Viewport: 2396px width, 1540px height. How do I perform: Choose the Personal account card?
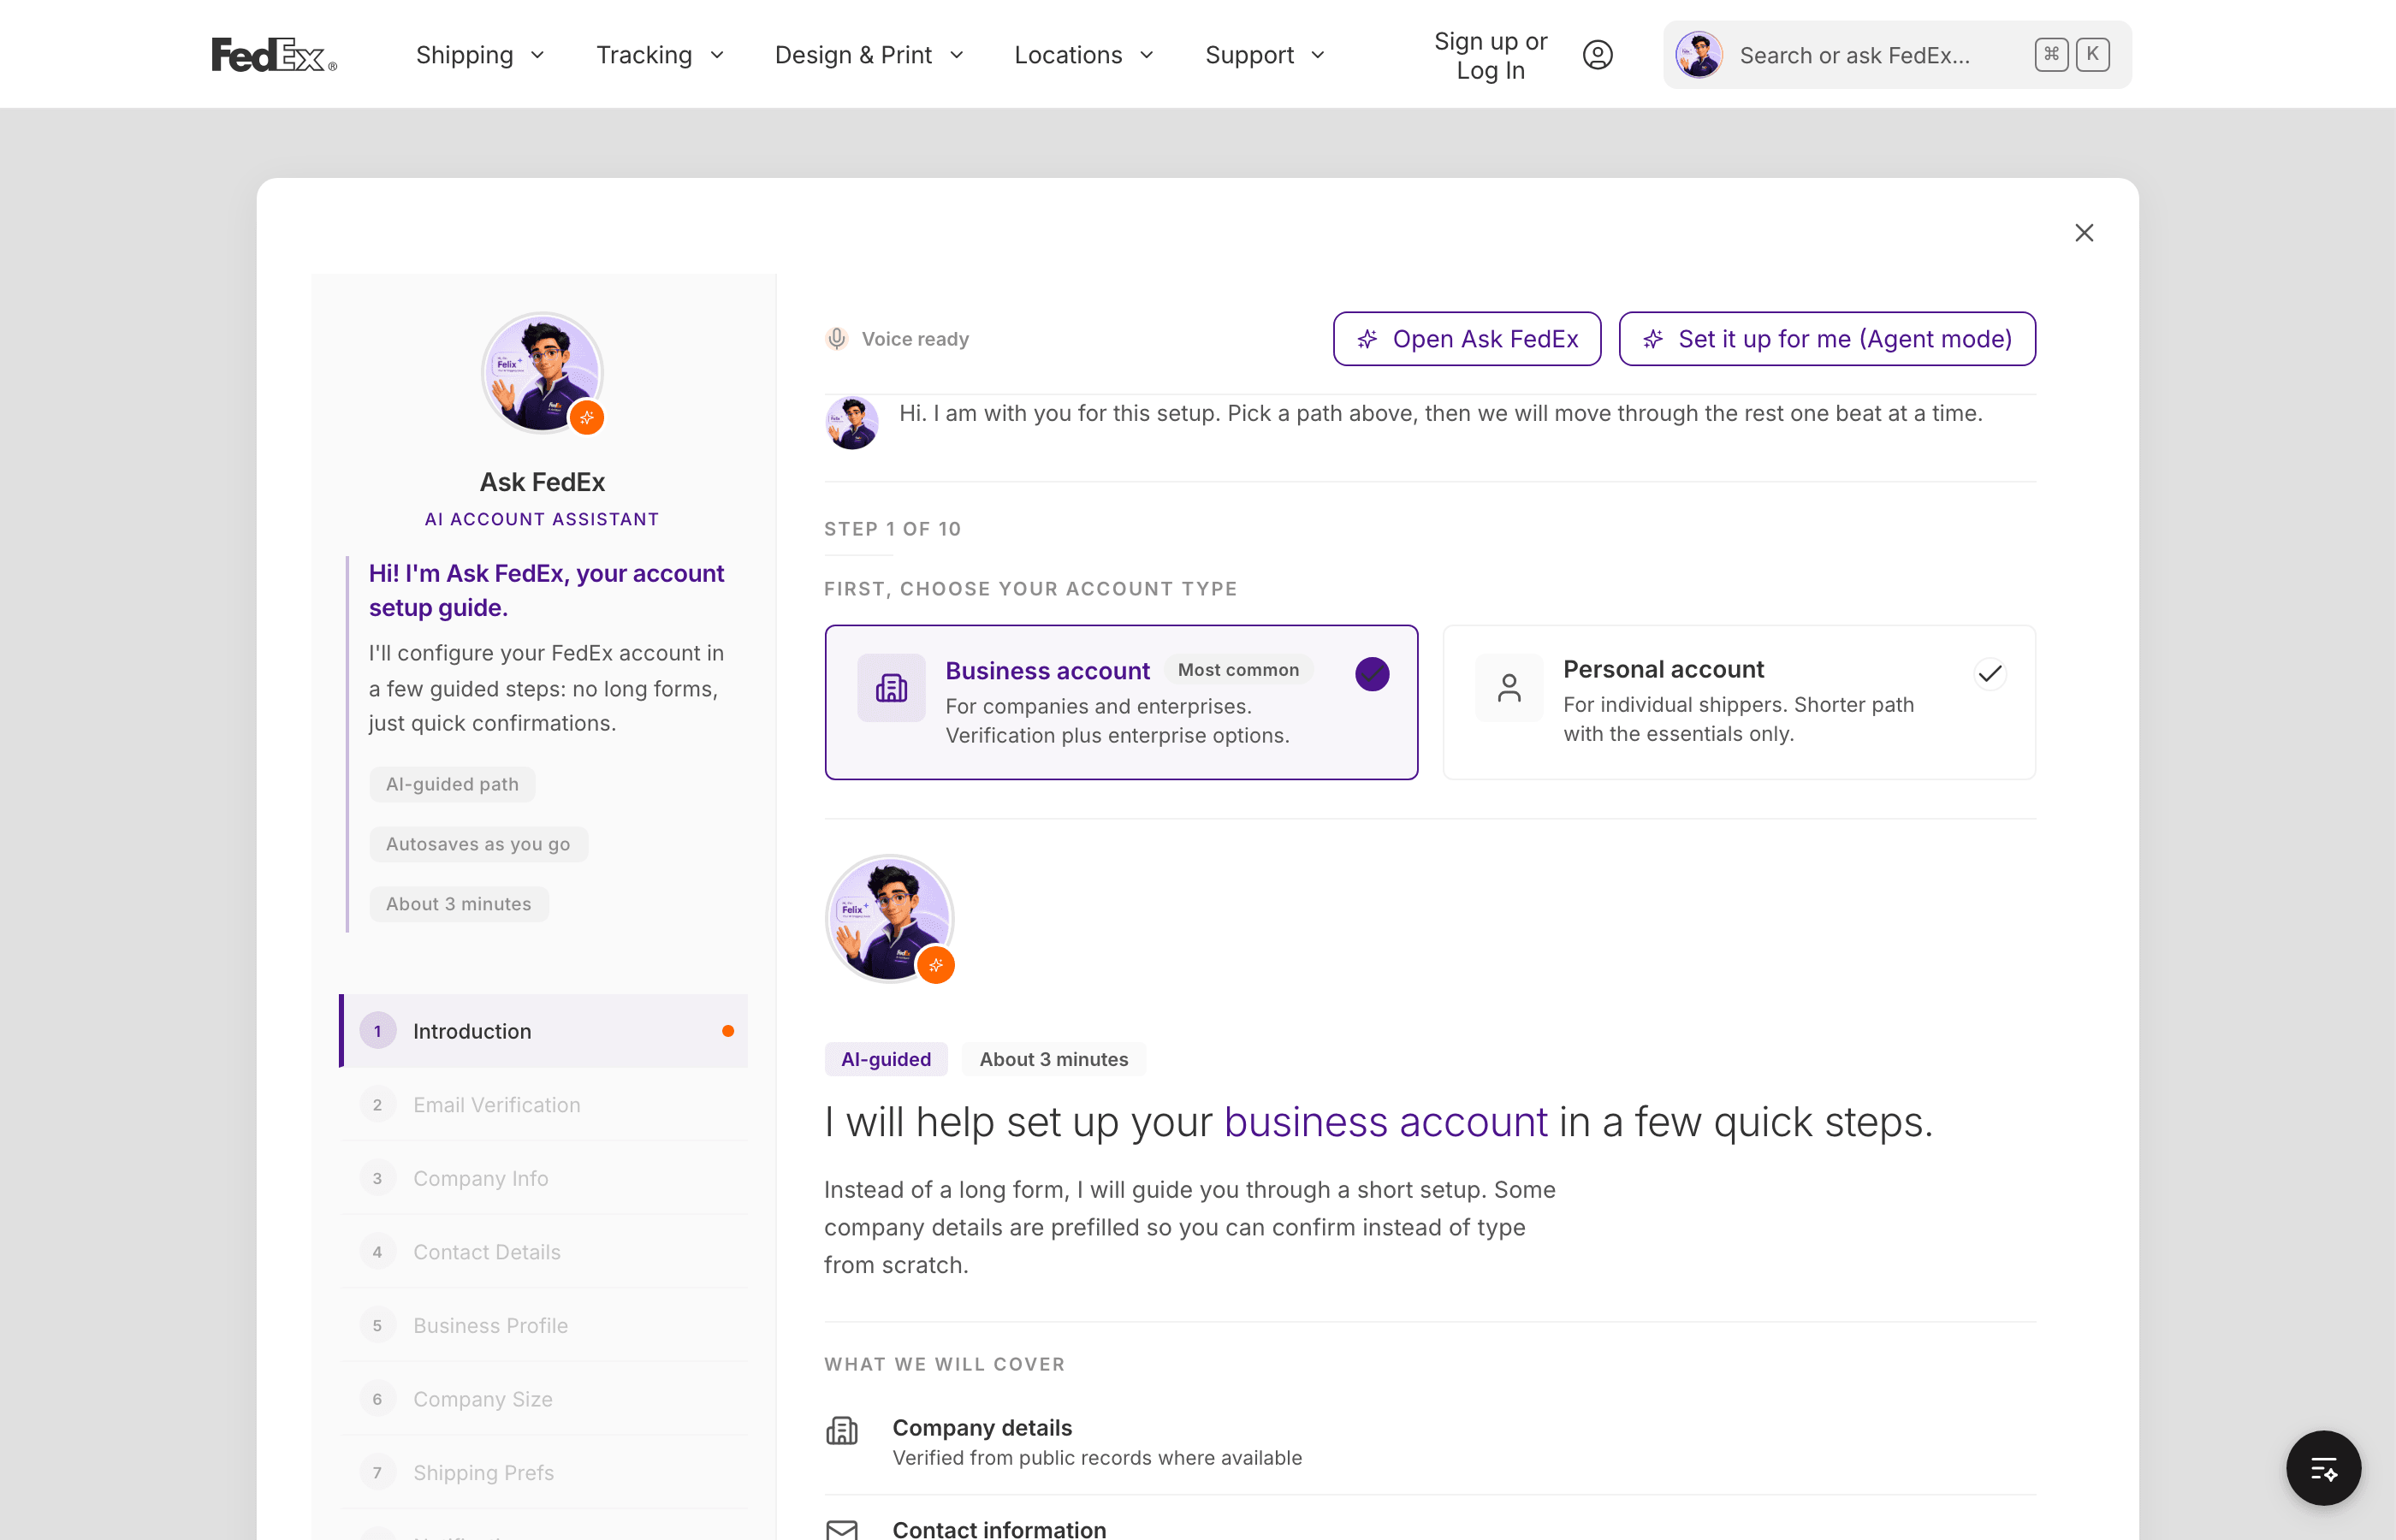tap(1738, 702)
